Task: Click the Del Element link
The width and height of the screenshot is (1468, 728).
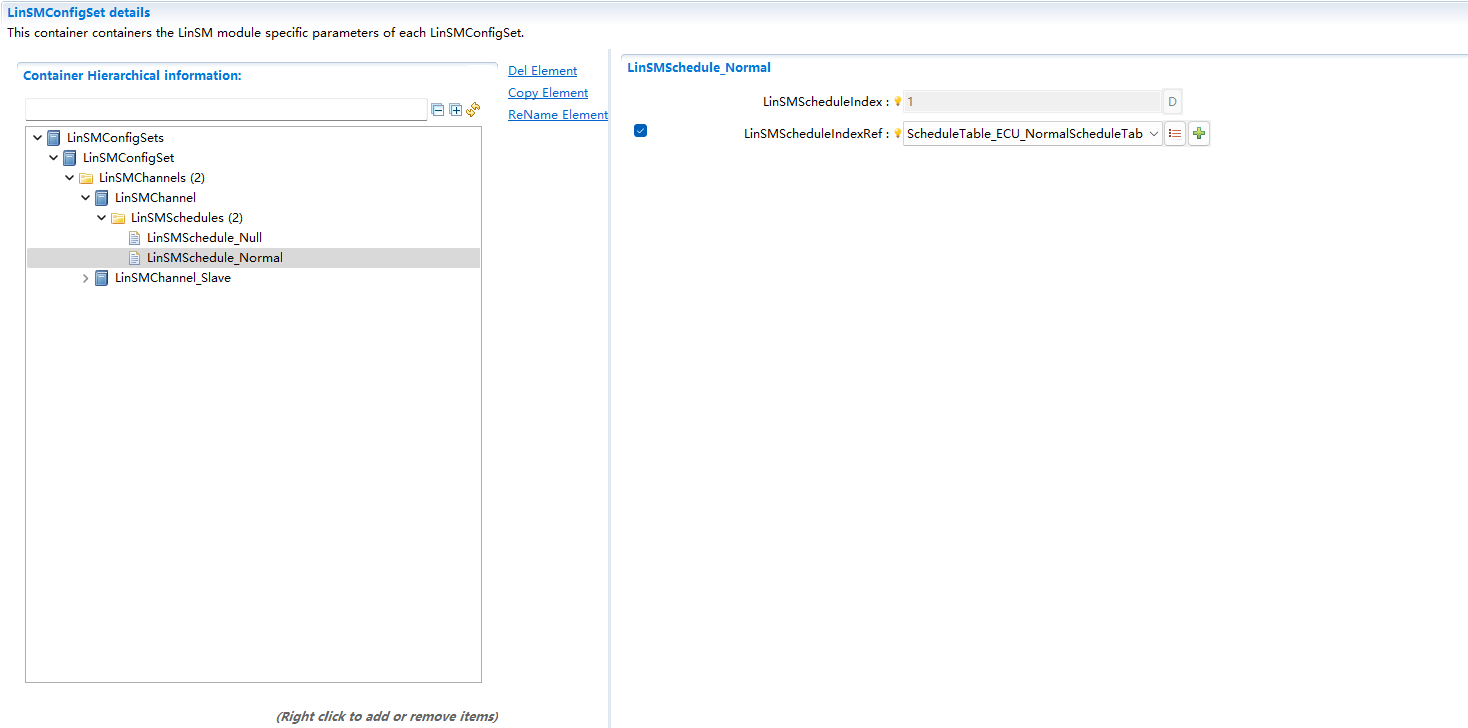Action: 542,70
